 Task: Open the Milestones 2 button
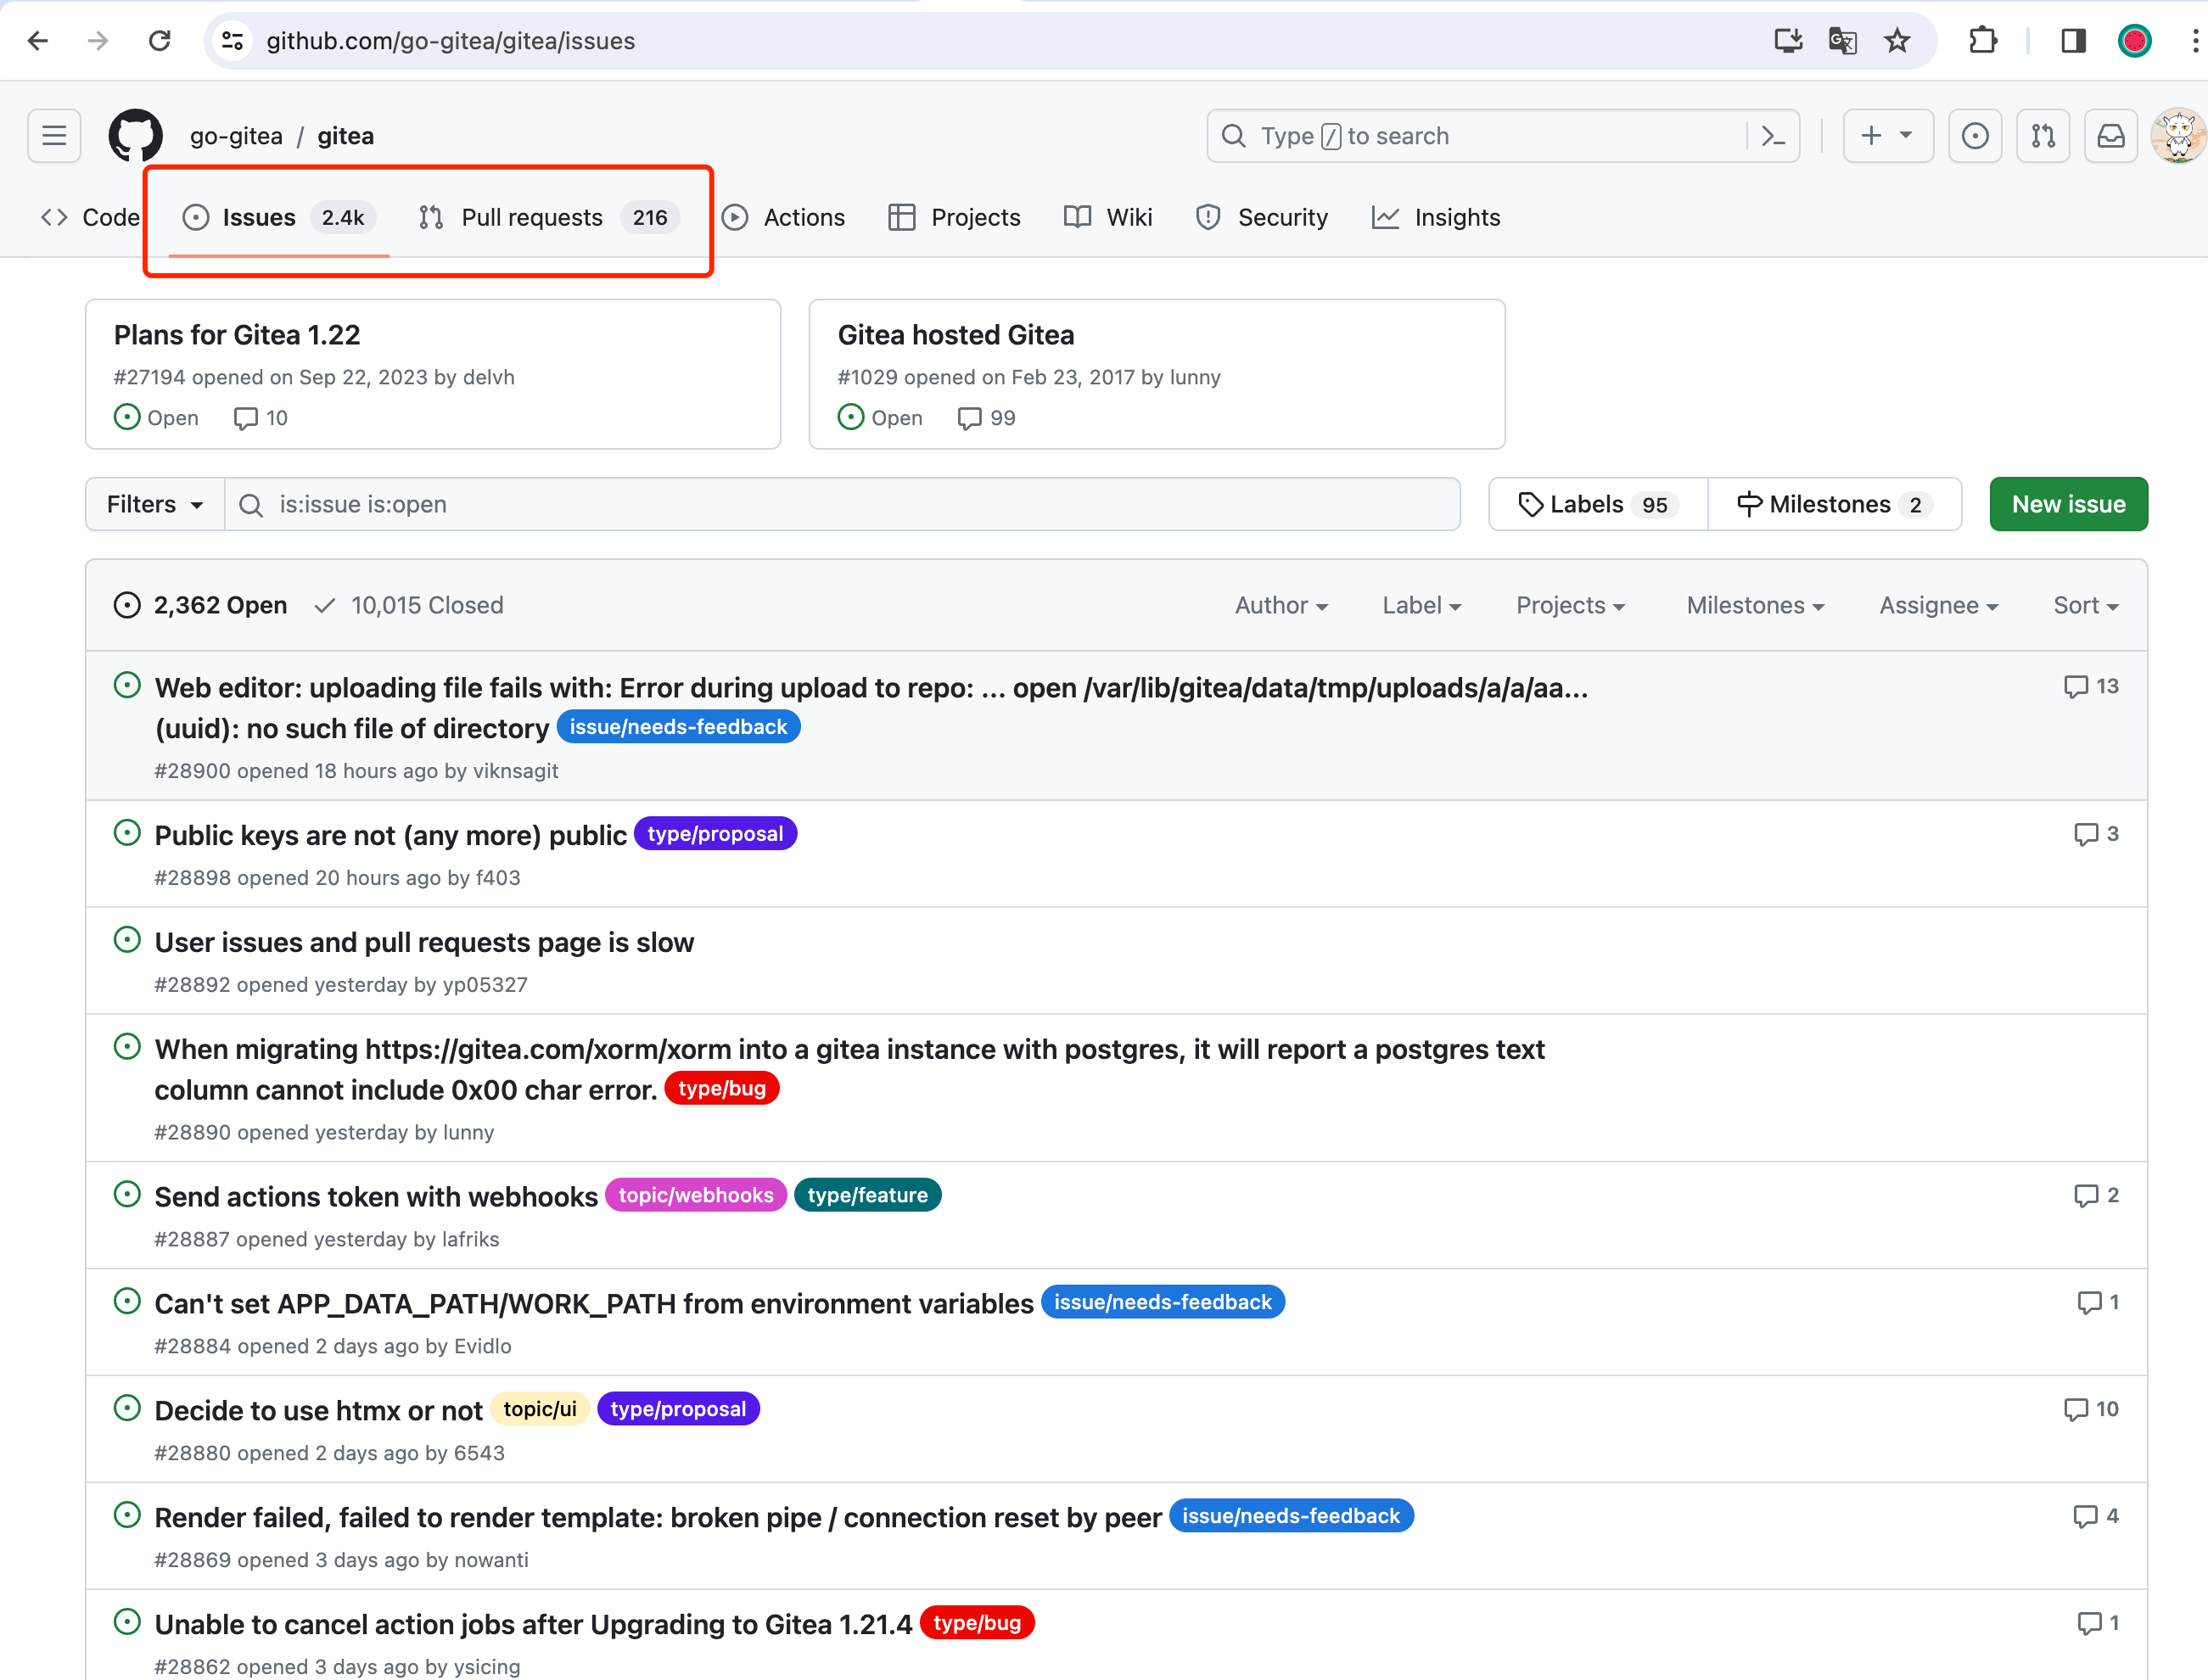1834,504
